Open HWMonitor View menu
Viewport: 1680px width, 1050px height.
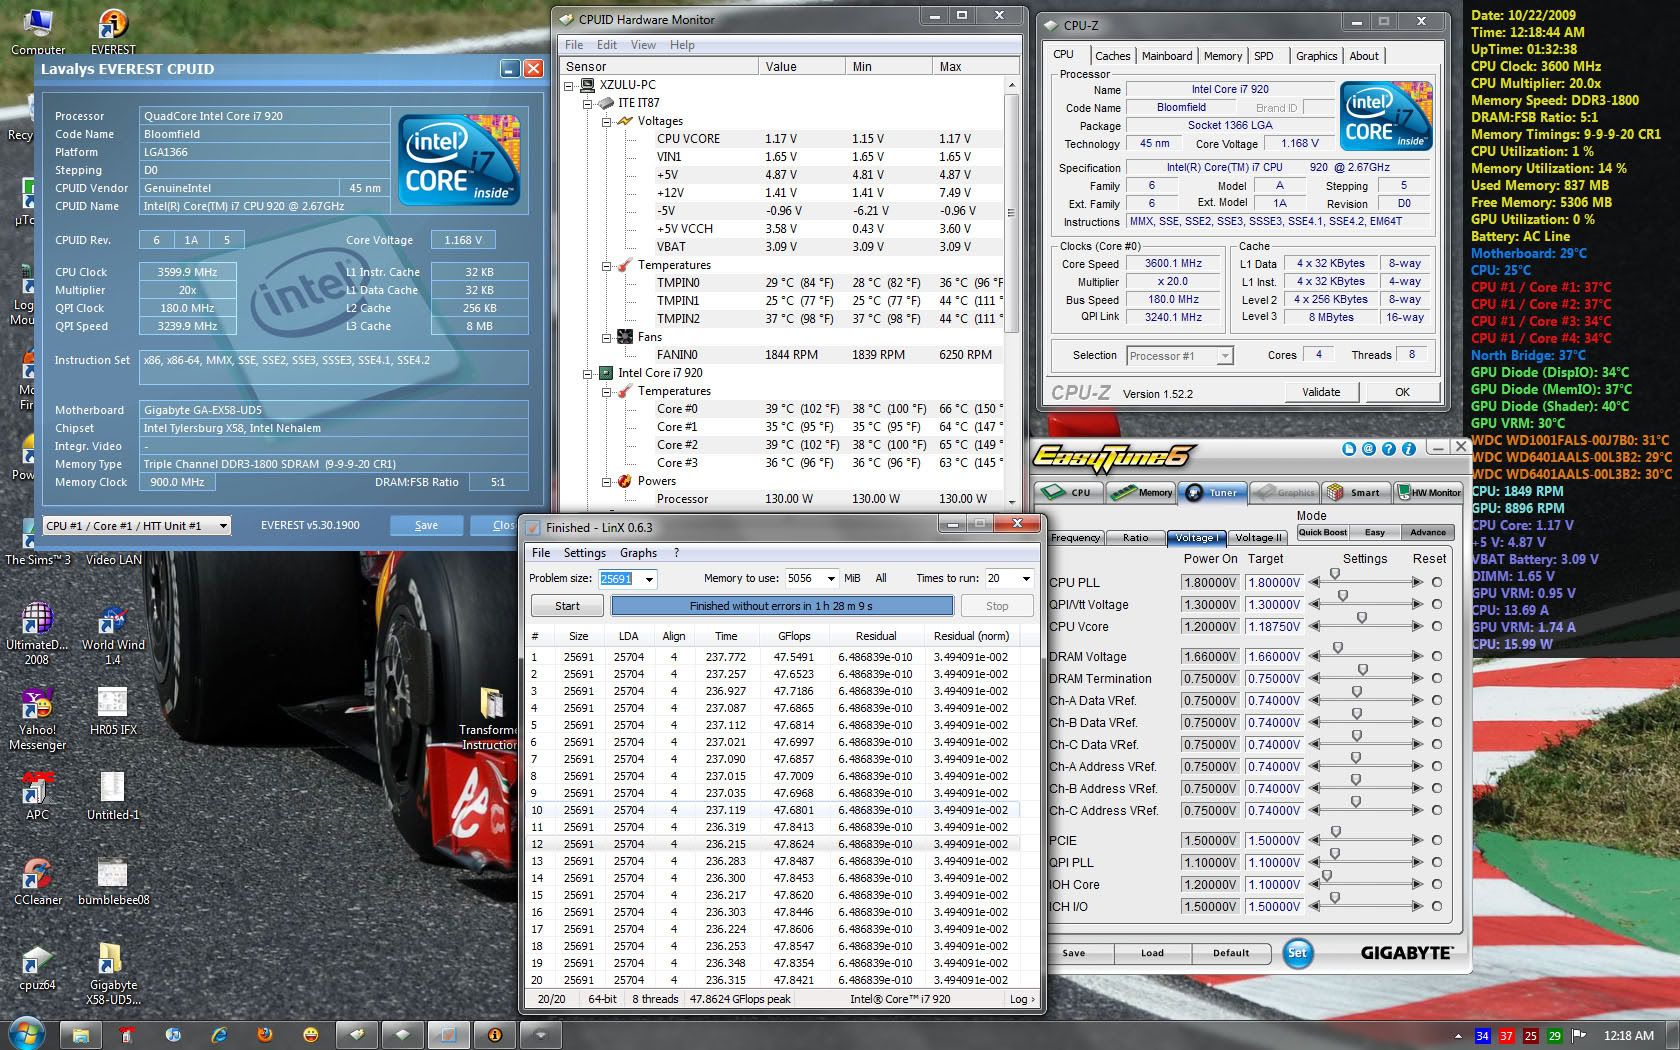click(x=643, y=45)
